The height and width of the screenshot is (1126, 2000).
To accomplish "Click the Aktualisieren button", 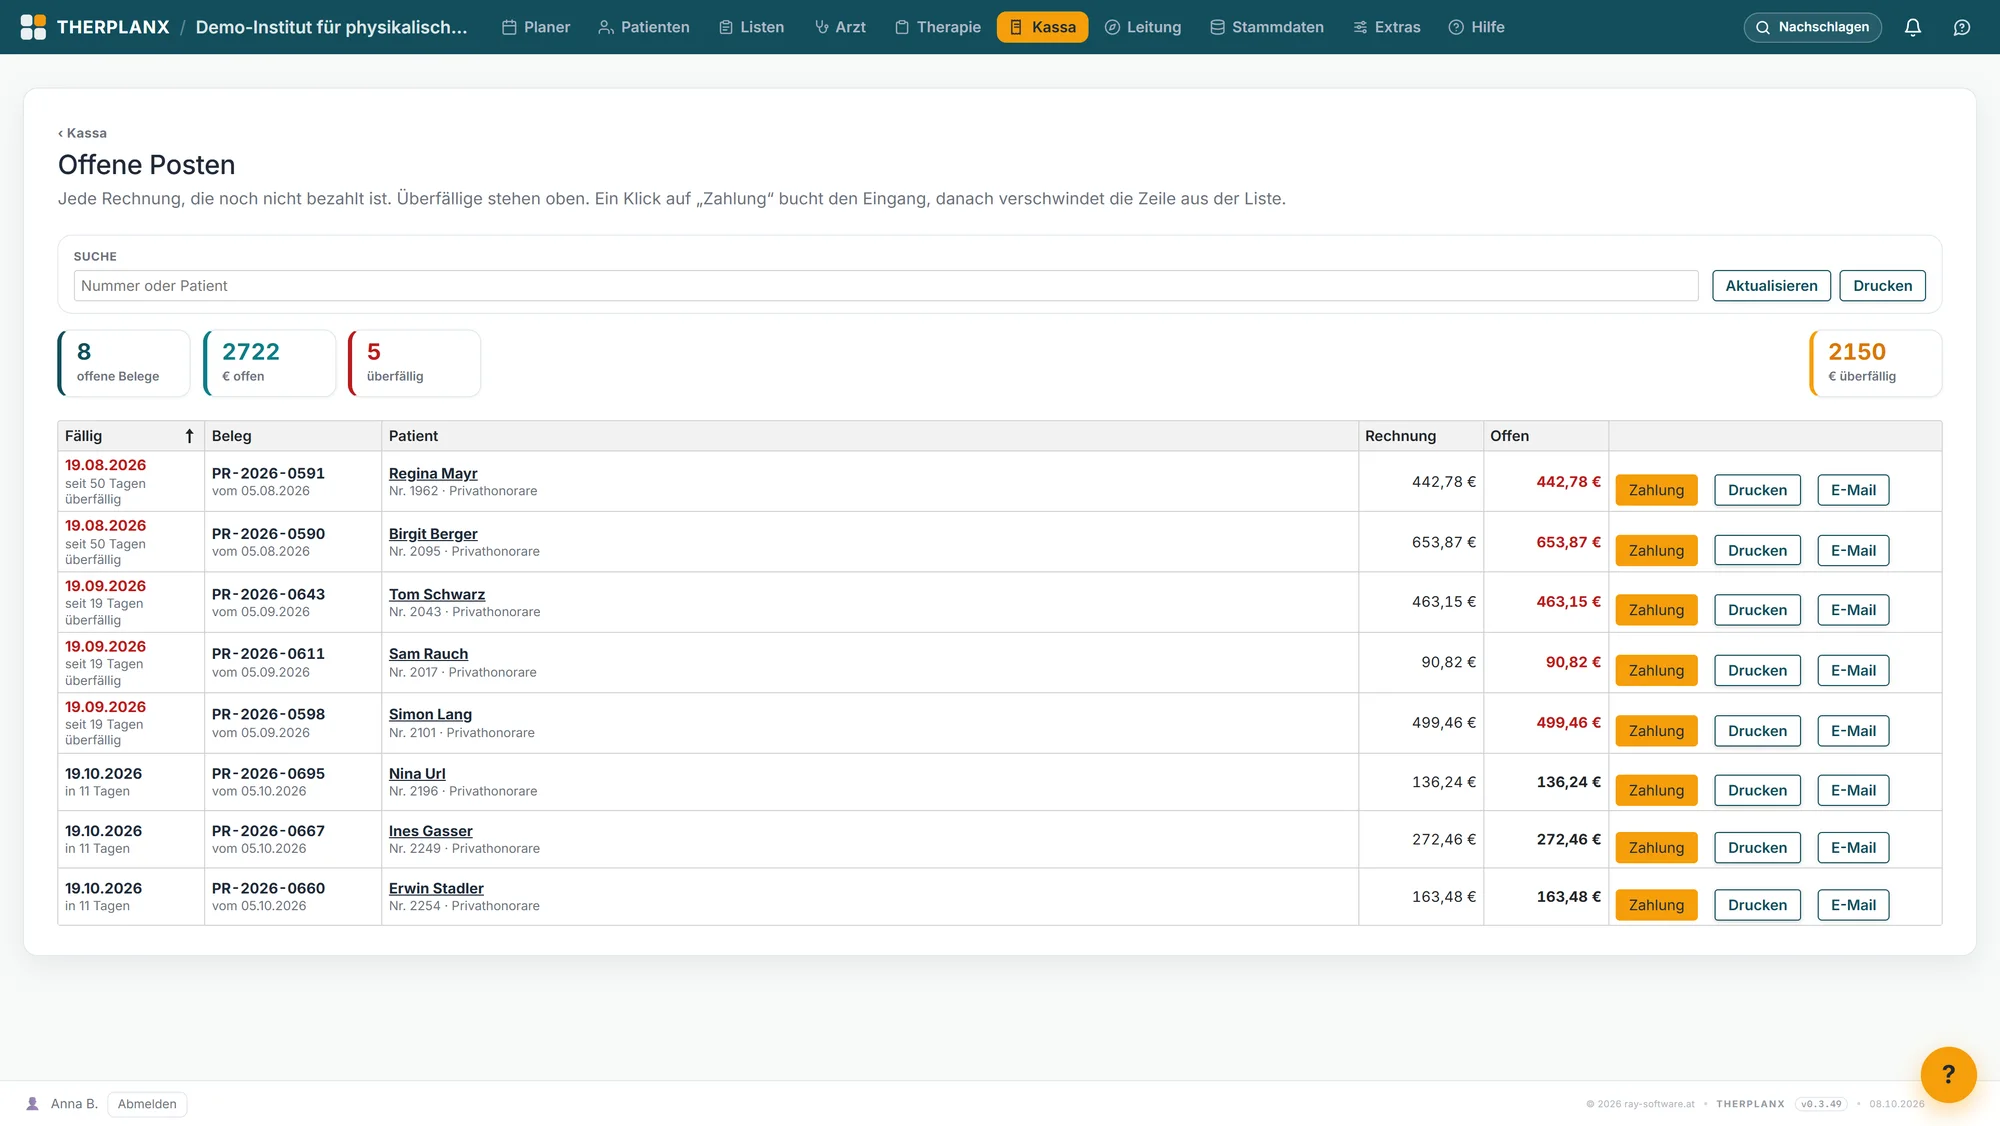I will (1771, 286).
